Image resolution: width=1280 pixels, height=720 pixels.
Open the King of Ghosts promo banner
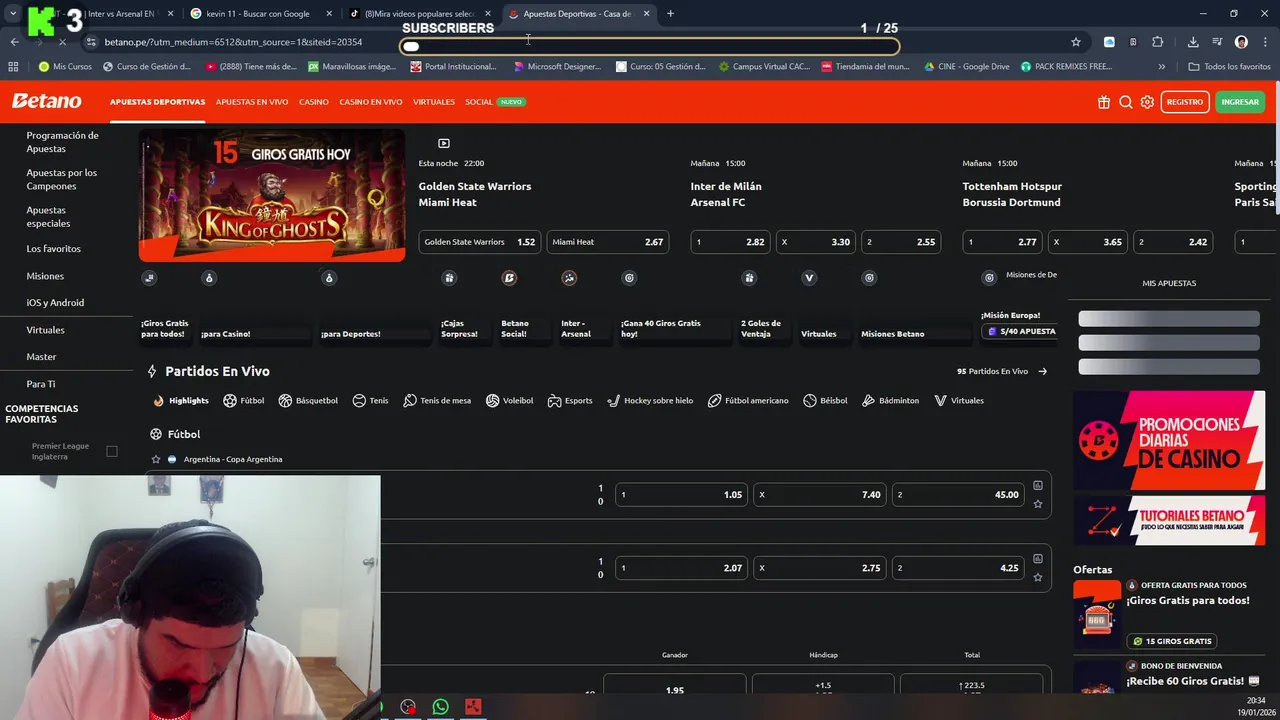click(272, 195)
